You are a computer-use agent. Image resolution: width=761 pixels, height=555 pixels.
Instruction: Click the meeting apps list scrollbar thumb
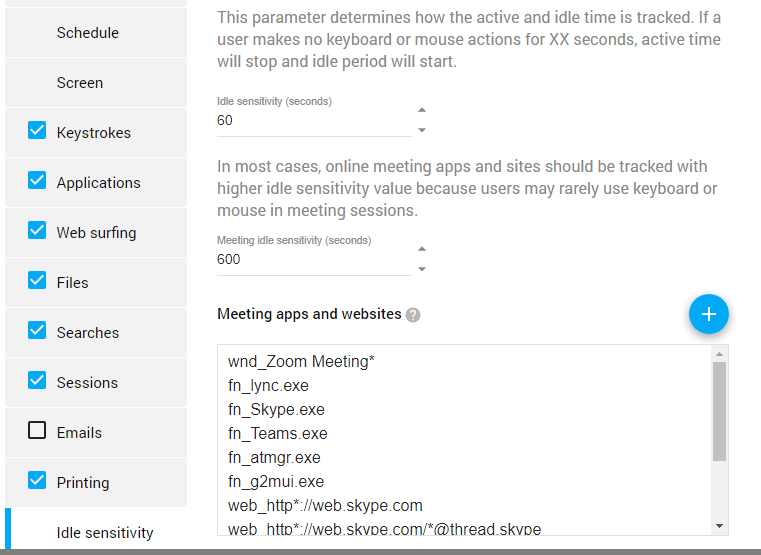tap(719, 411)
